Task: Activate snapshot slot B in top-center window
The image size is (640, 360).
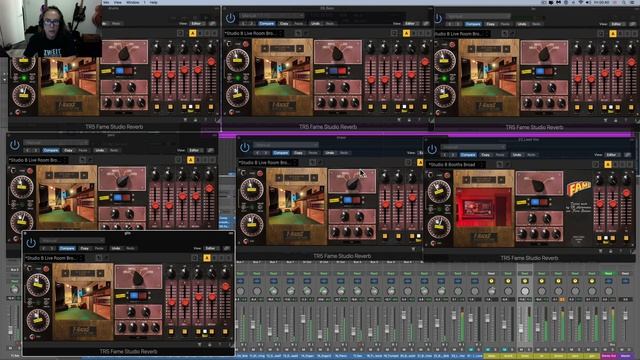Action: pyautogui.click(x=414, y=33)
